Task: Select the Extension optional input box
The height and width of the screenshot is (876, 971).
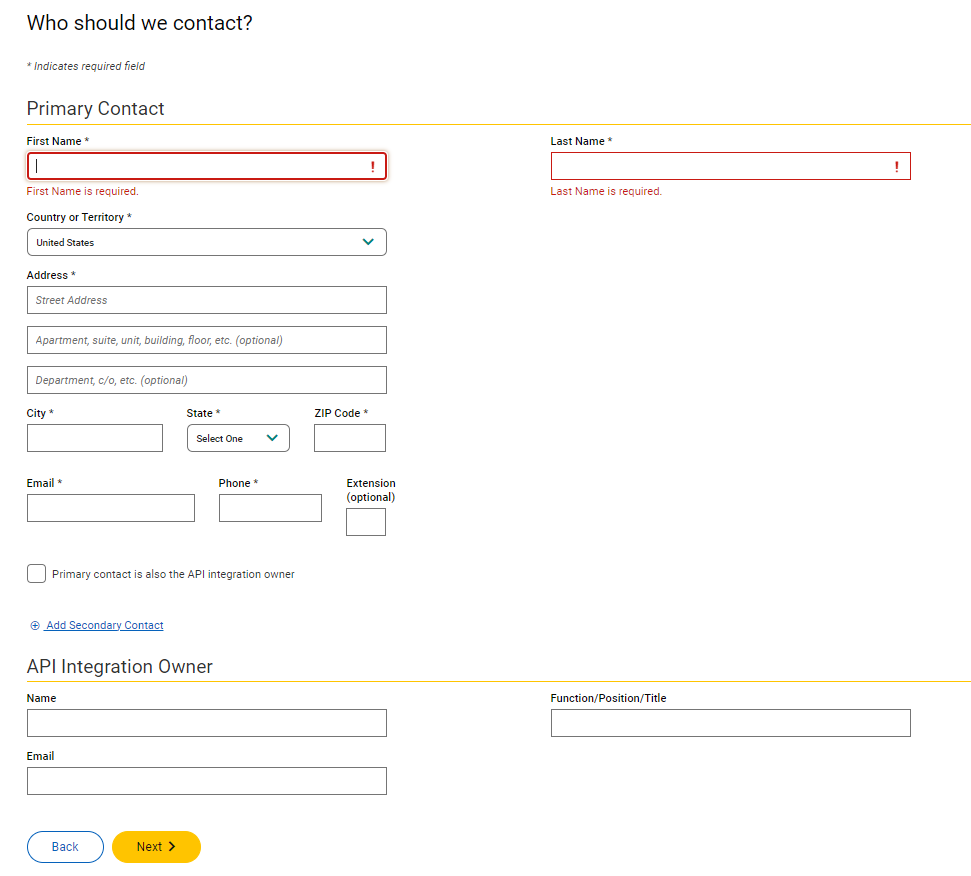Action: click(x=365, y=522)
